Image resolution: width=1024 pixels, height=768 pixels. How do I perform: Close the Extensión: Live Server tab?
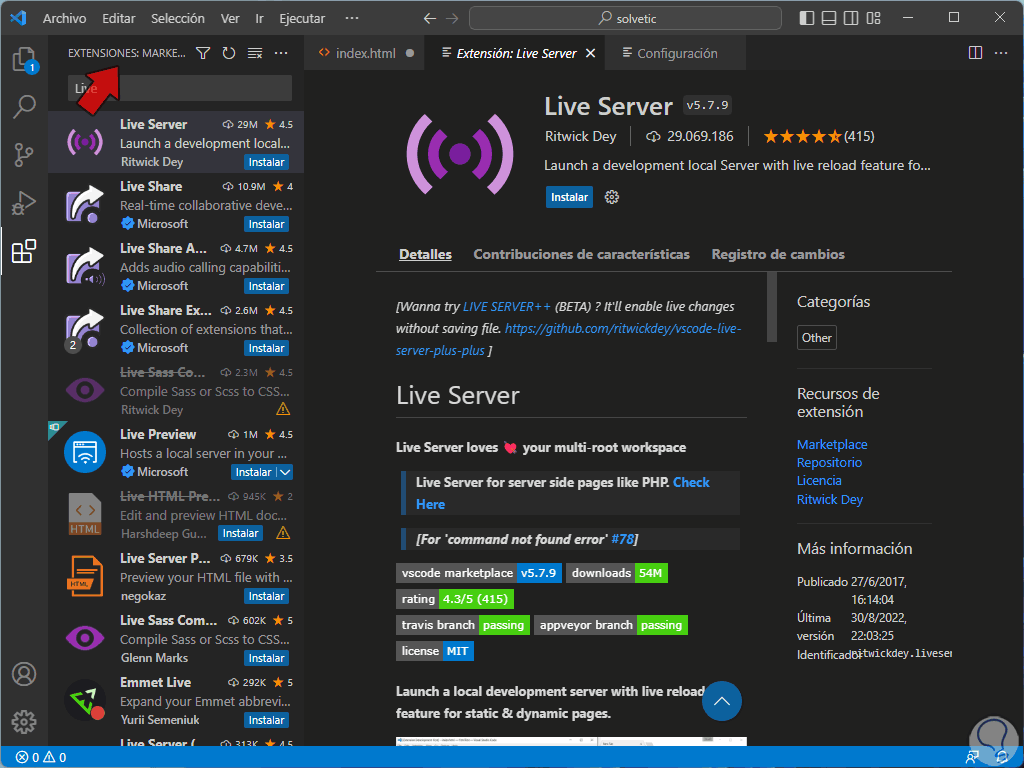590,53
